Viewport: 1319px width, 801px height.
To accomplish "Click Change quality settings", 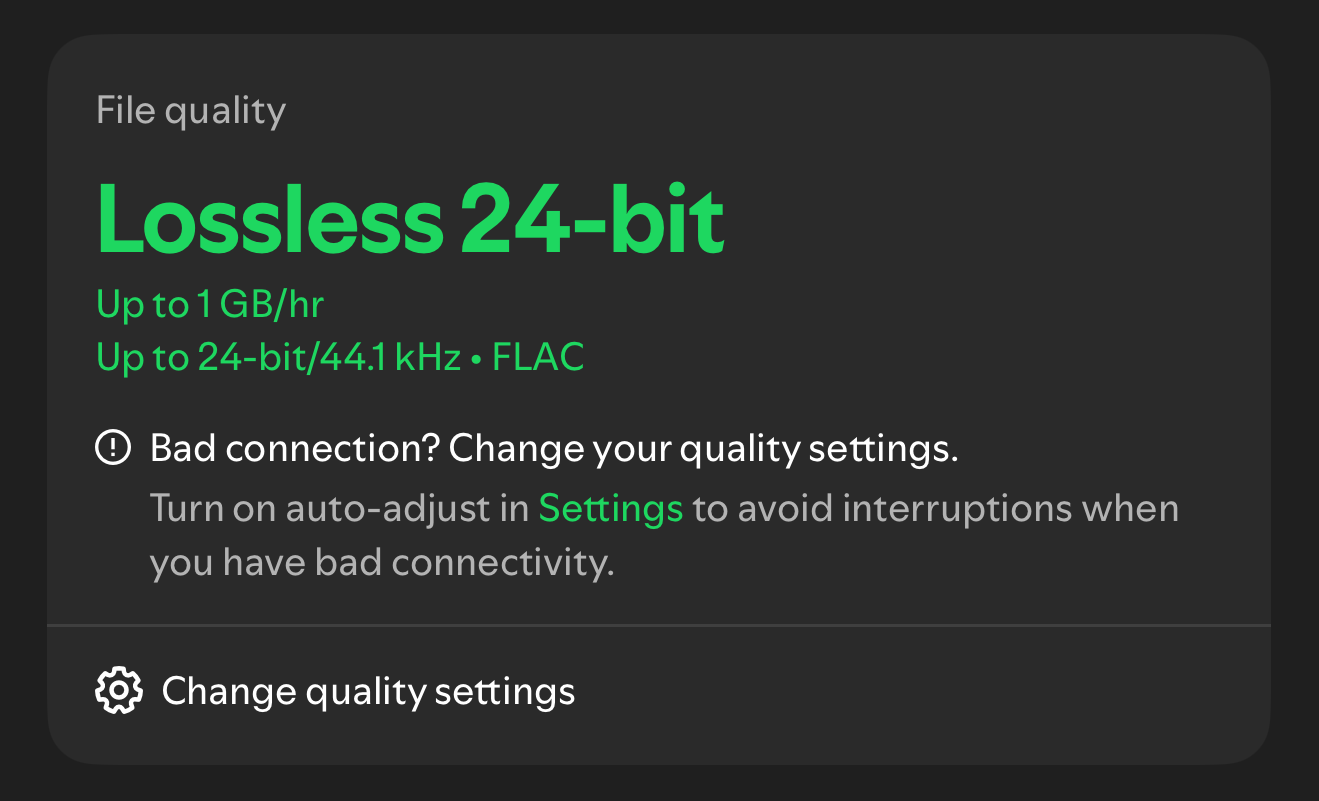I will pos(368,691).
